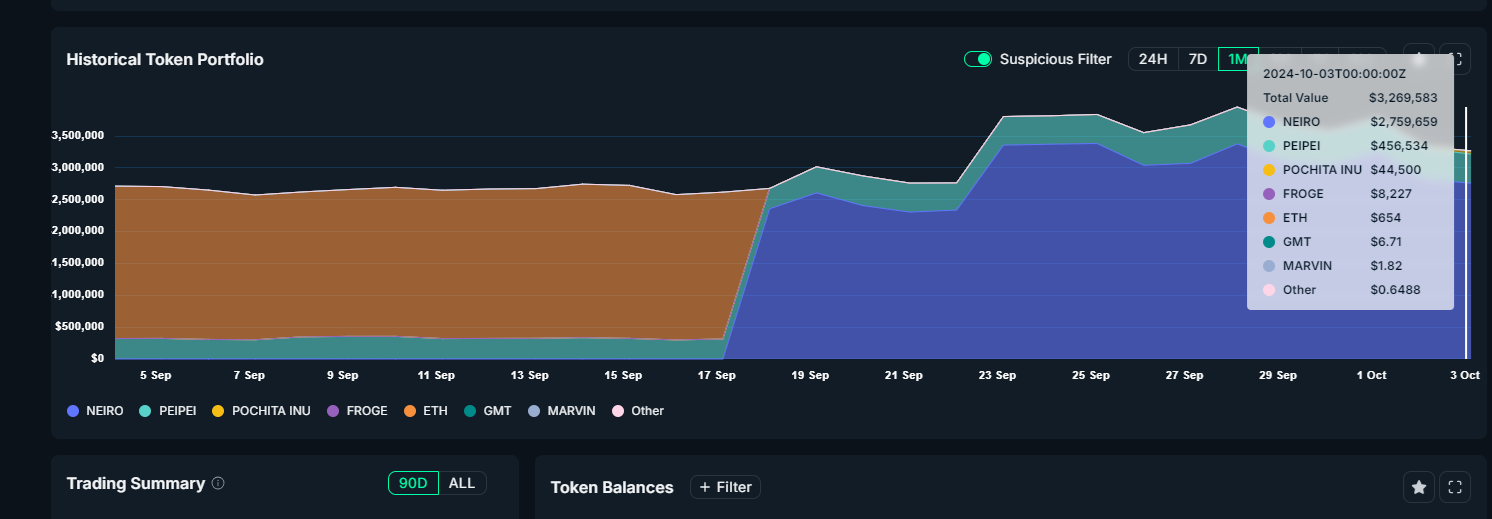Hide POCHITA INU from the chart legend

[261, 411]
